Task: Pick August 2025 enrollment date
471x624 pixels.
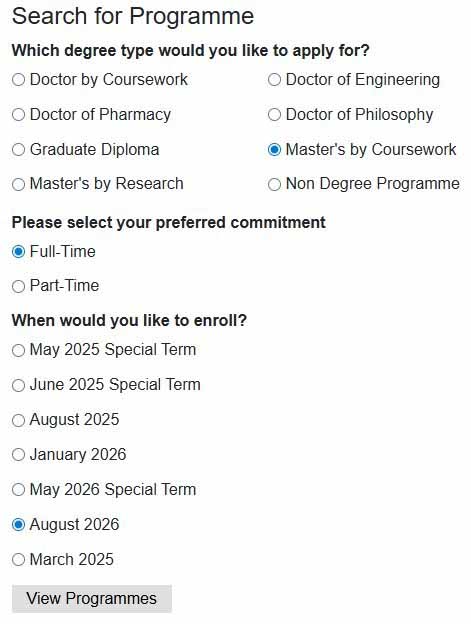Action: pyautogui.click(x=18, y=420)
